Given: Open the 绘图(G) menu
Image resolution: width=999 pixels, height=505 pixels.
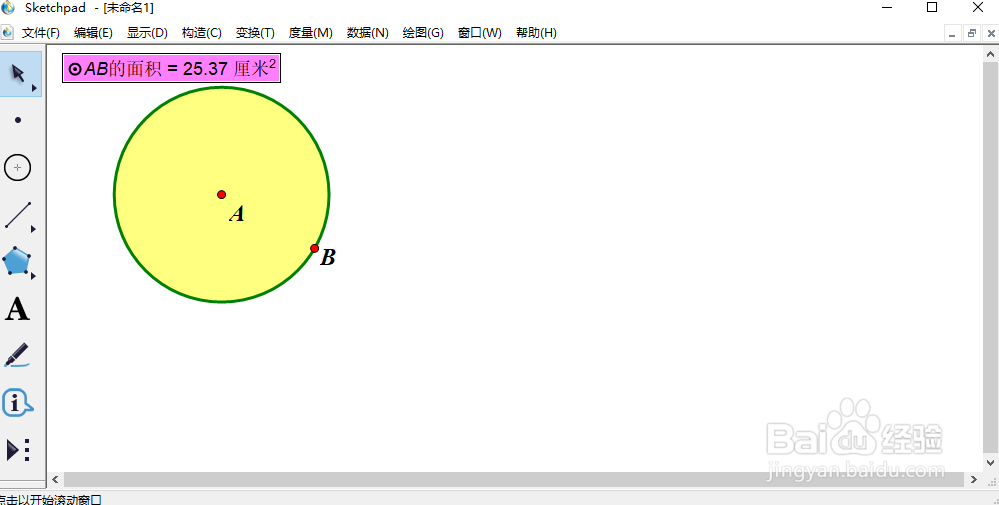Looking at the screenshot, I should point(423,32).
